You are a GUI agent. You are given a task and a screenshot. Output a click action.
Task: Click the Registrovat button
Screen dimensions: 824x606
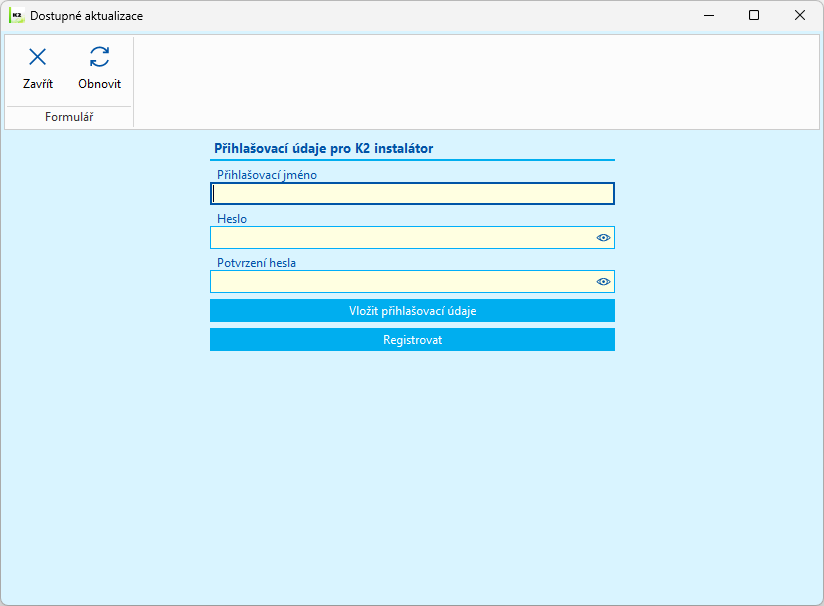click(x=413, y=340)
